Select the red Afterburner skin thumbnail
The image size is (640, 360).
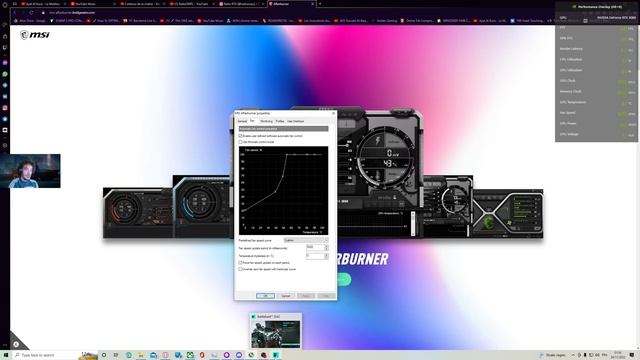[x=138, y=213]
